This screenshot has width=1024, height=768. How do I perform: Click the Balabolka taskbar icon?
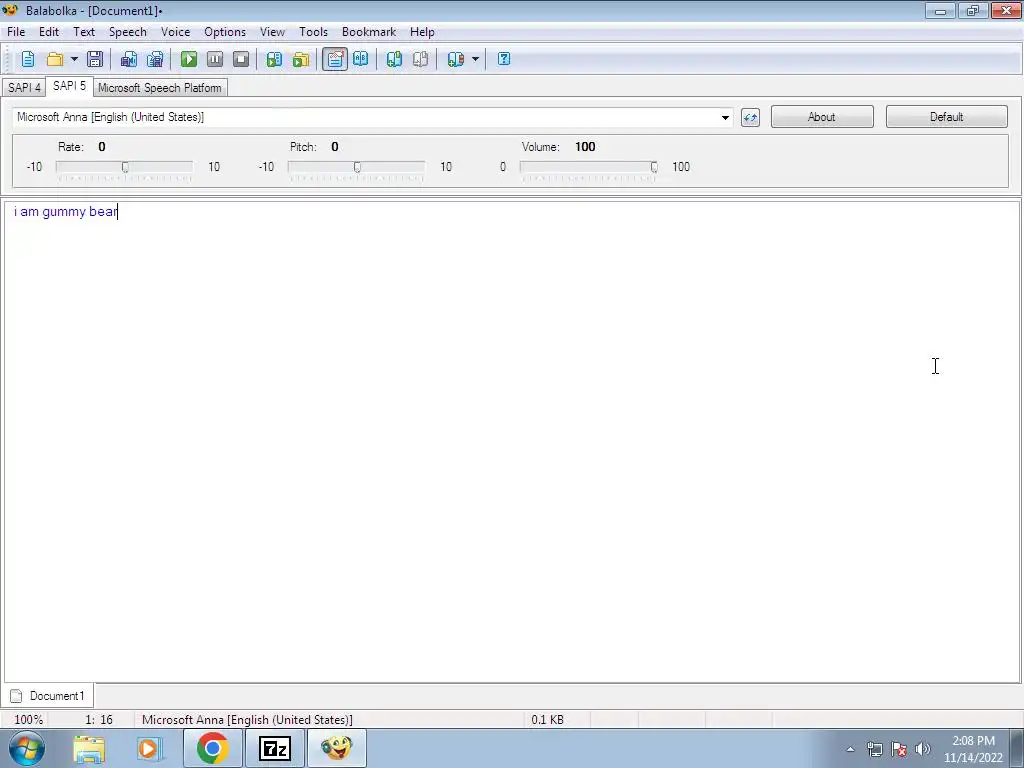coord(337,748)
